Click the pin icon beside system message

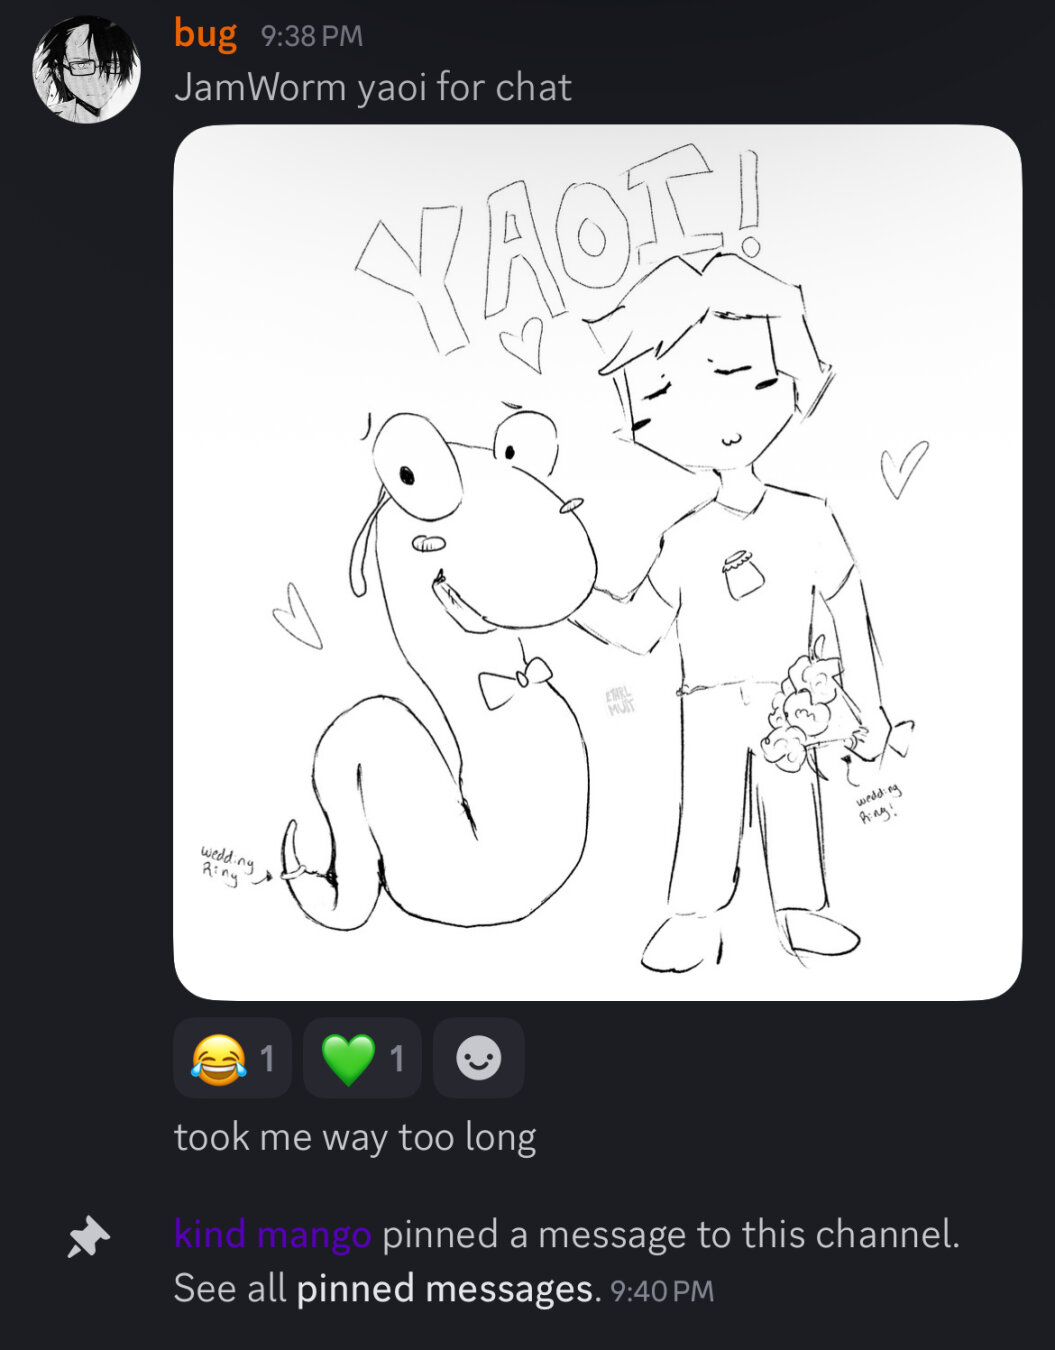click(88, 1237)
